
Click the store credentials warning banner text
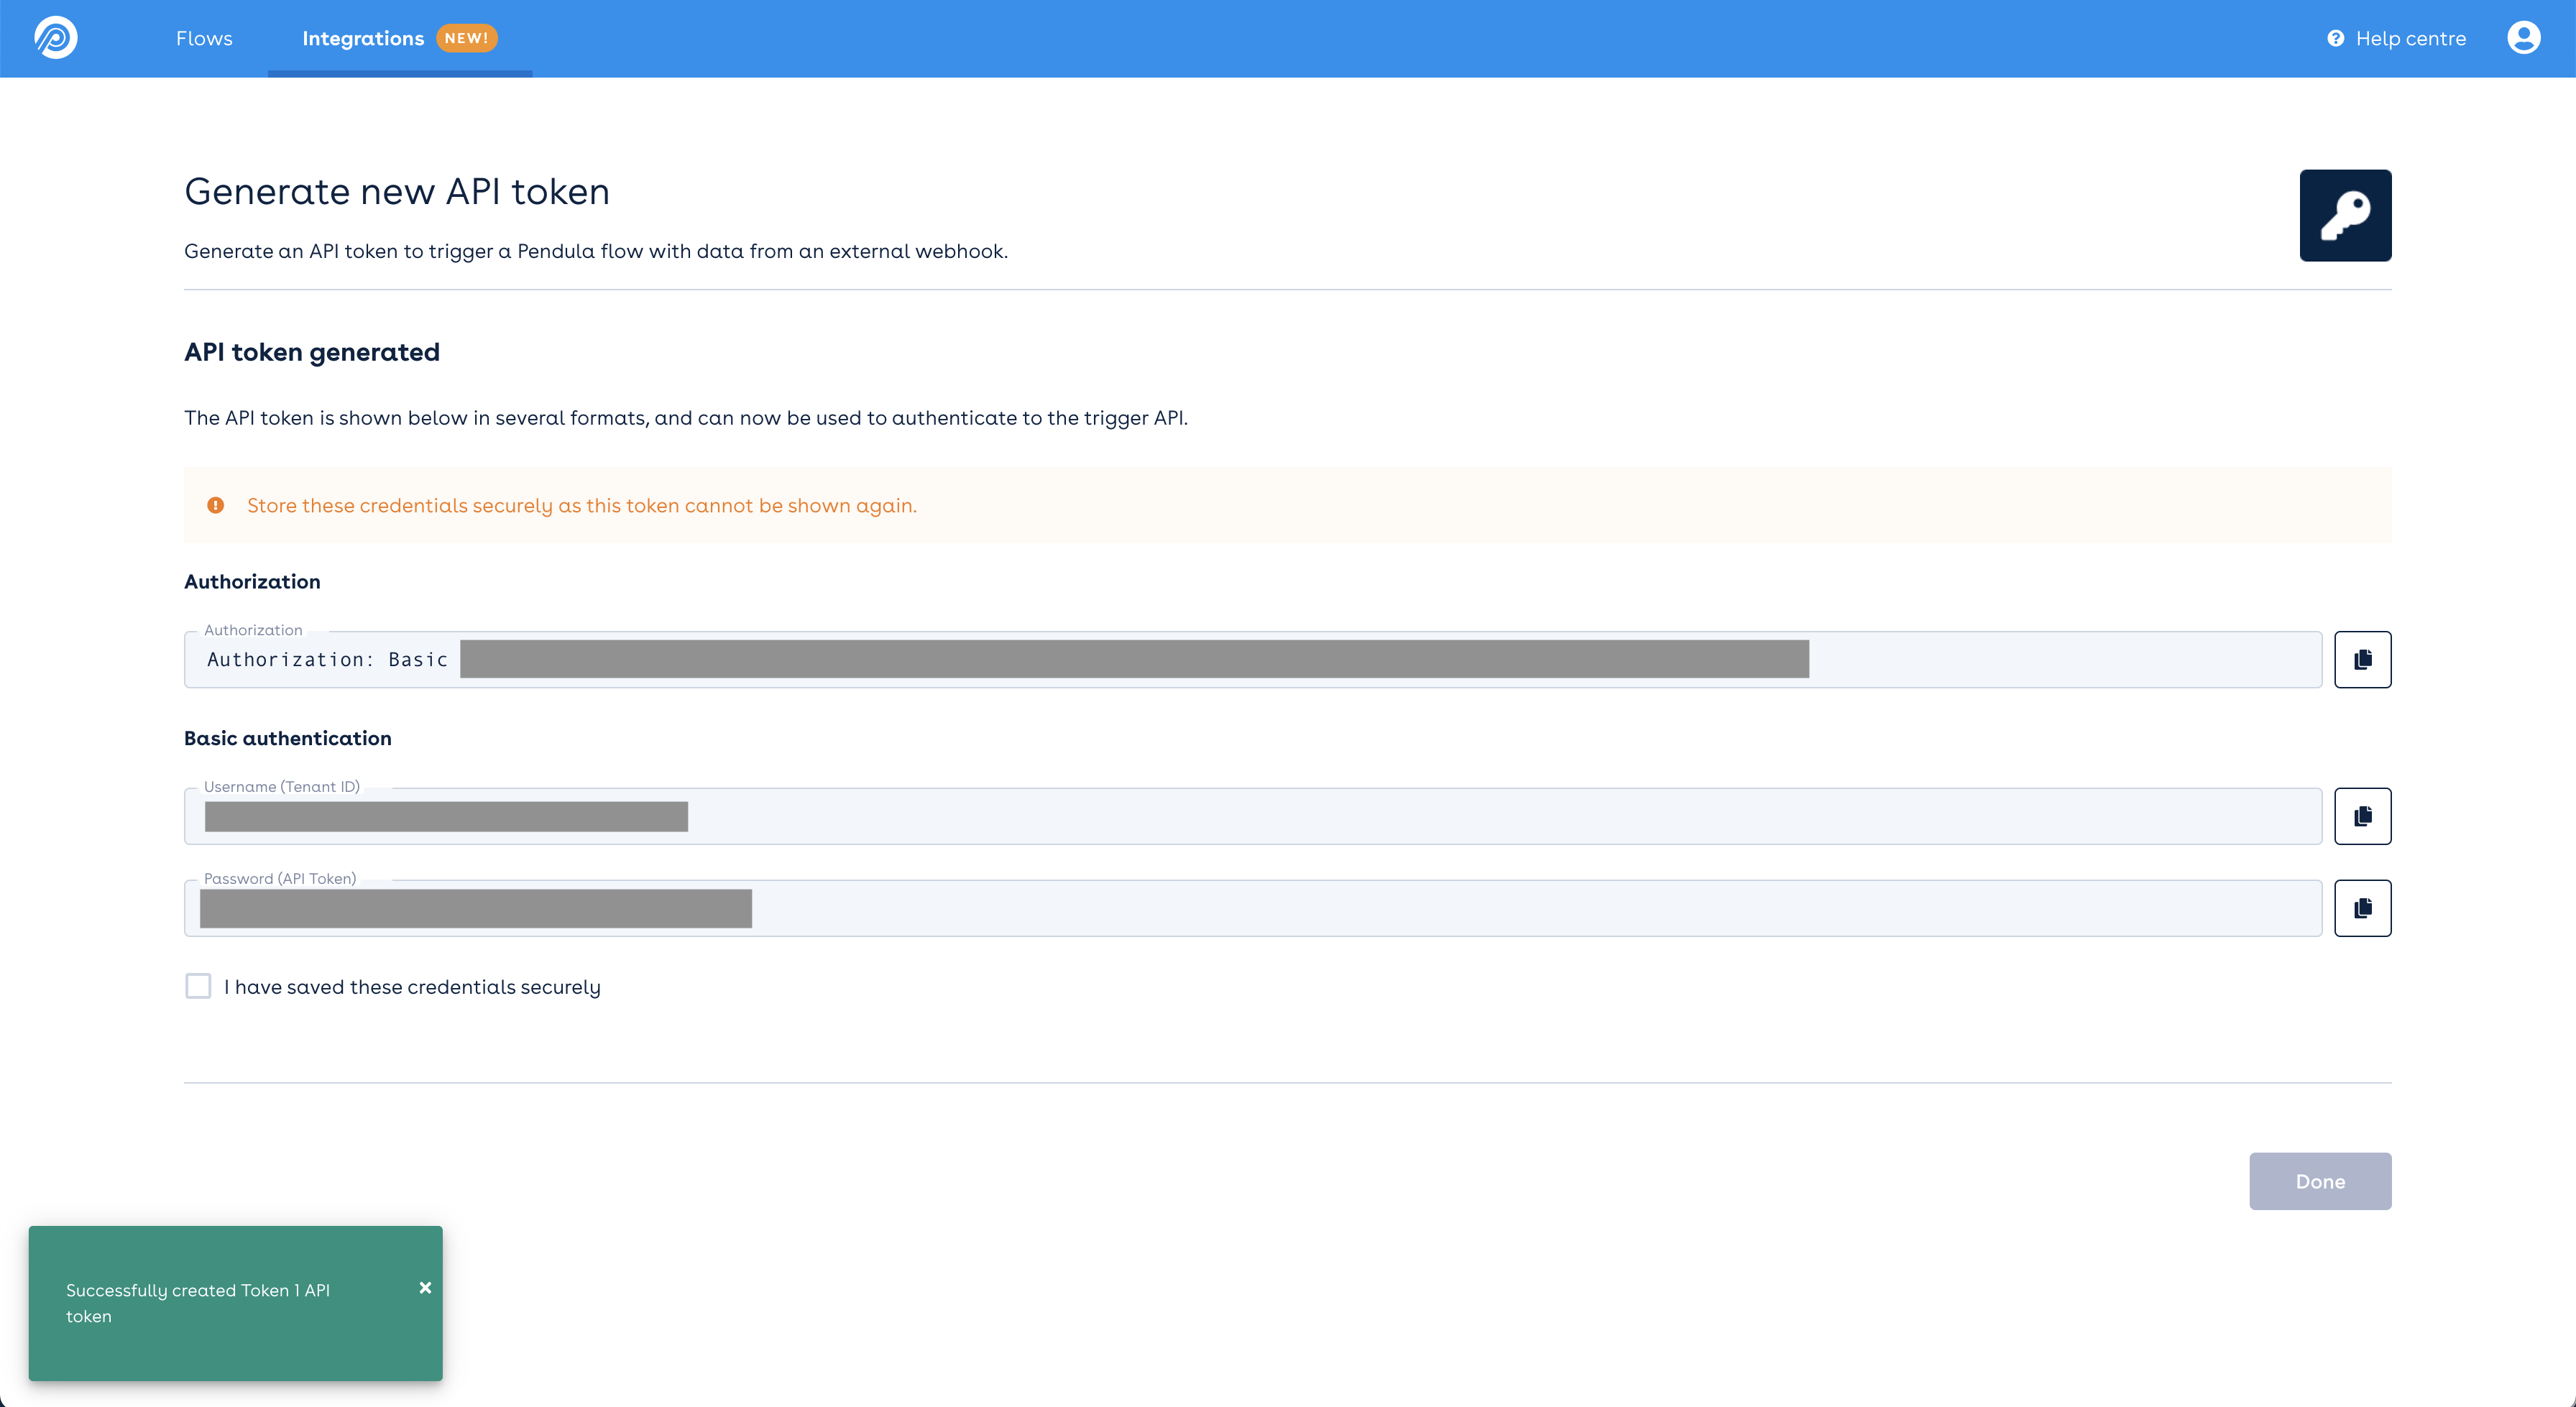click(x=582, y=505)
